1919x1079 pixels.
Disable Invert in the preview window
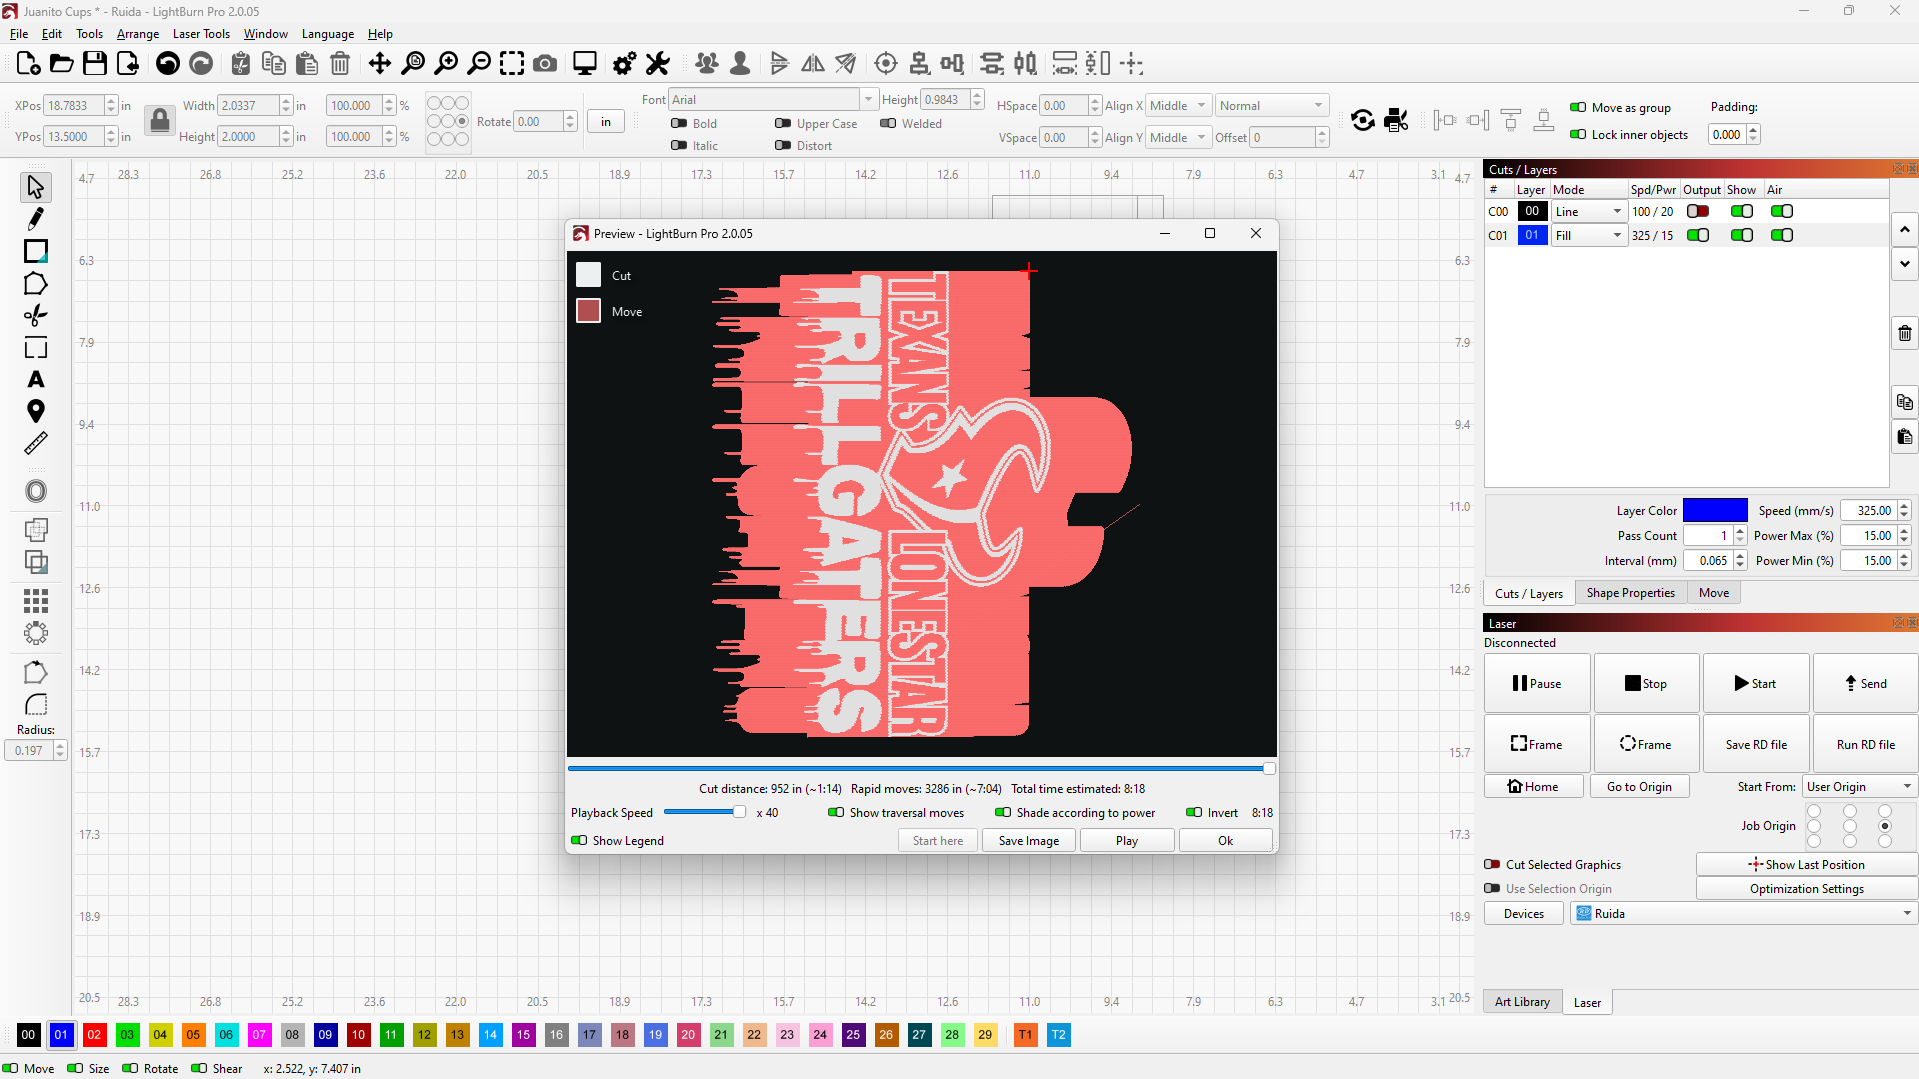coord(1194,813)
